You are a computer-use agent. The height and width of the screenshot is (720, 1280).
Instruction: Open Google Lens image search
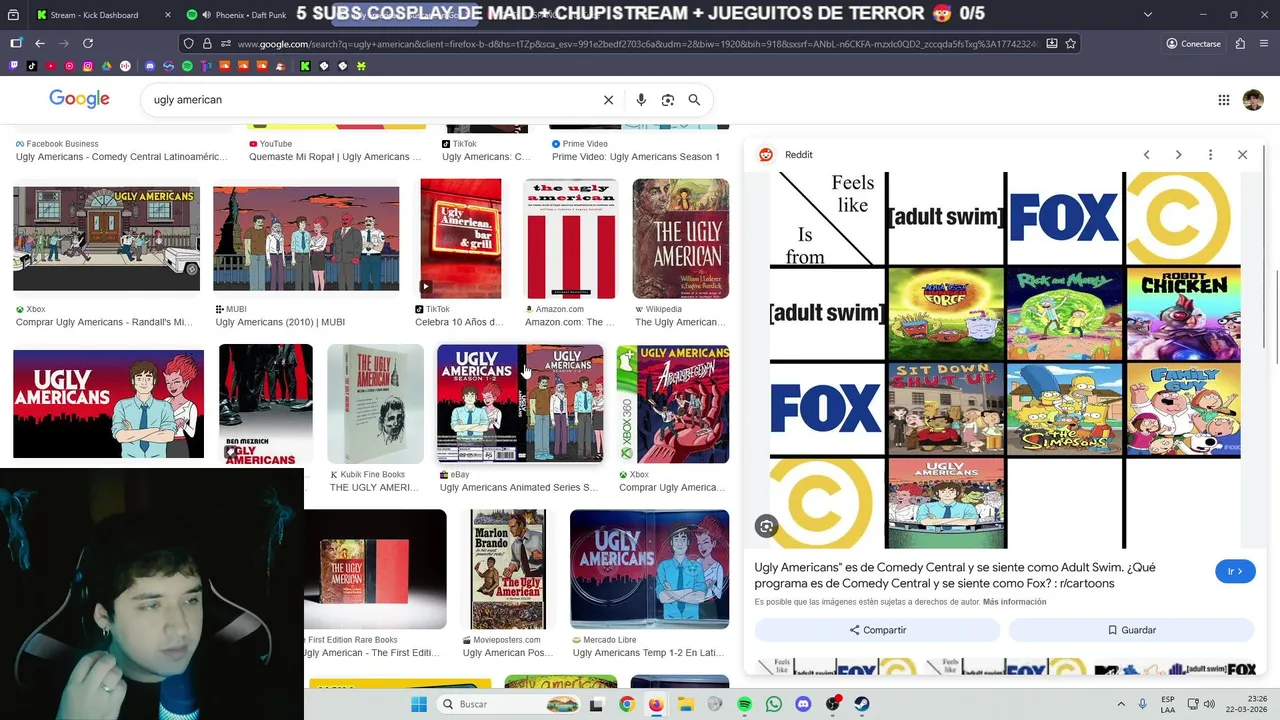coord(668,100)
